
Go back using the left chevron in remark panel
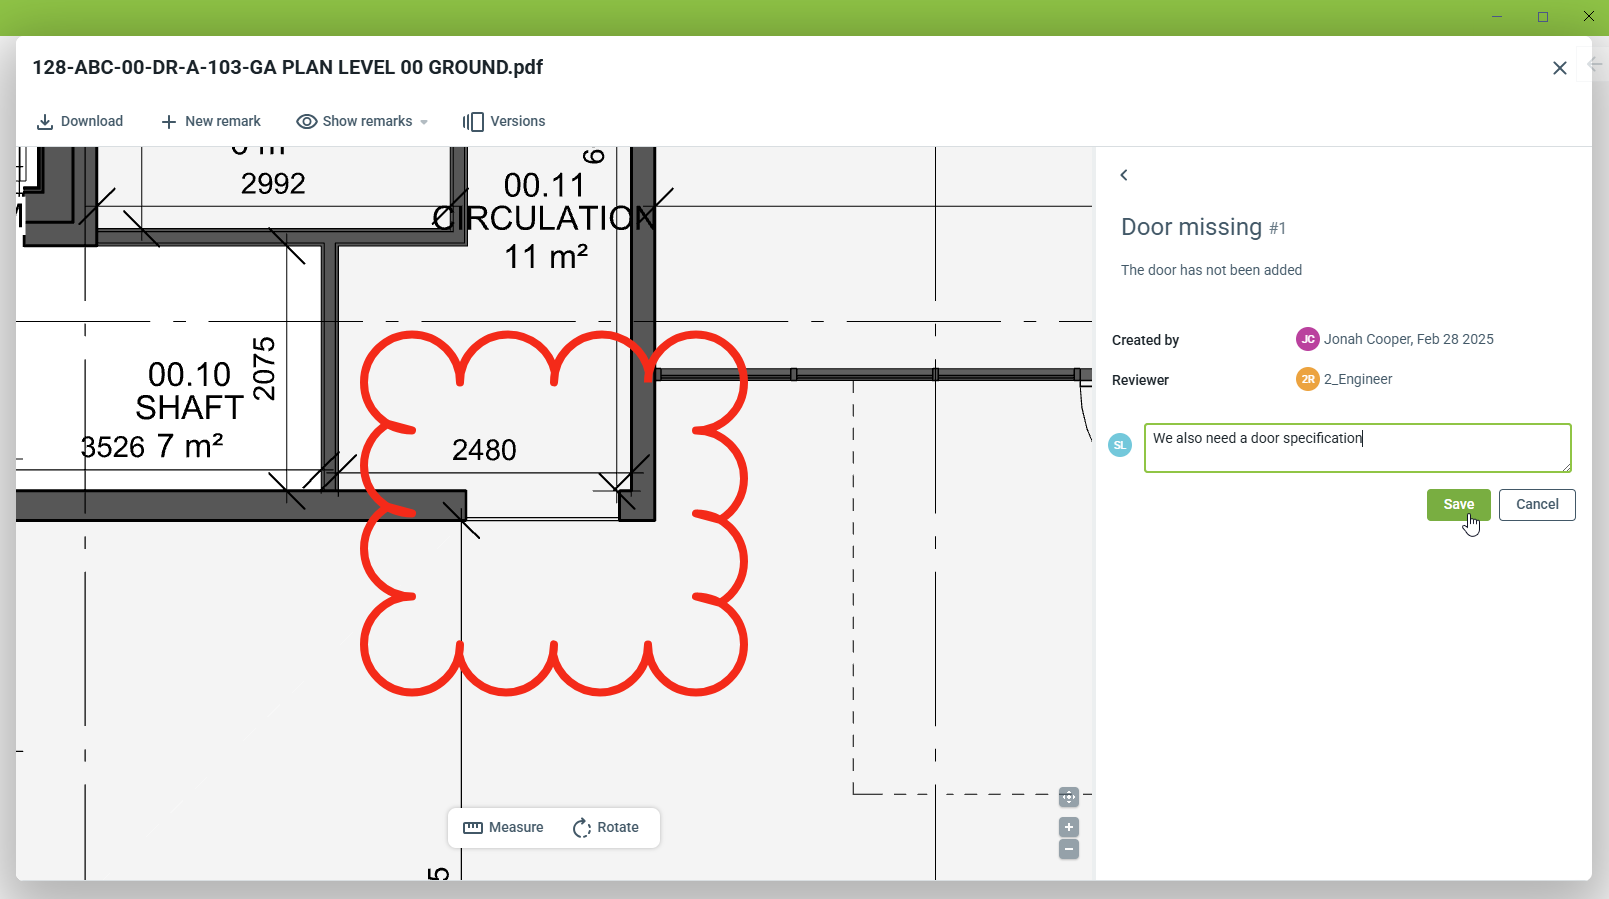1124,175
